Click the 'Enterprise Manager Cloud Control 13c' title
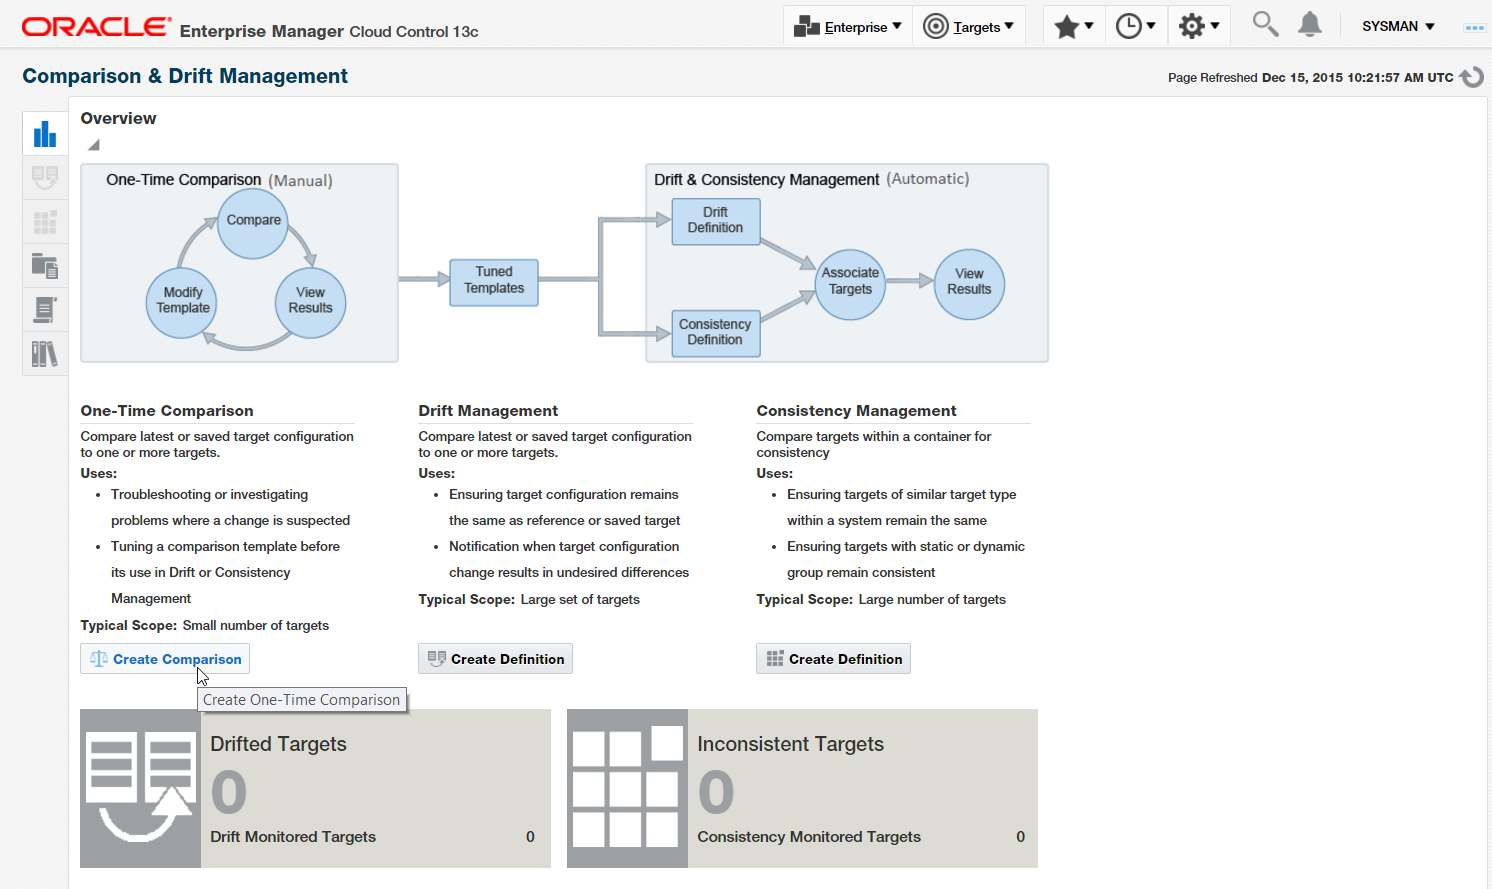Image resolution: width=1492 pixels, height=889 pixels. pyautogui.click(x=329, y=31)
